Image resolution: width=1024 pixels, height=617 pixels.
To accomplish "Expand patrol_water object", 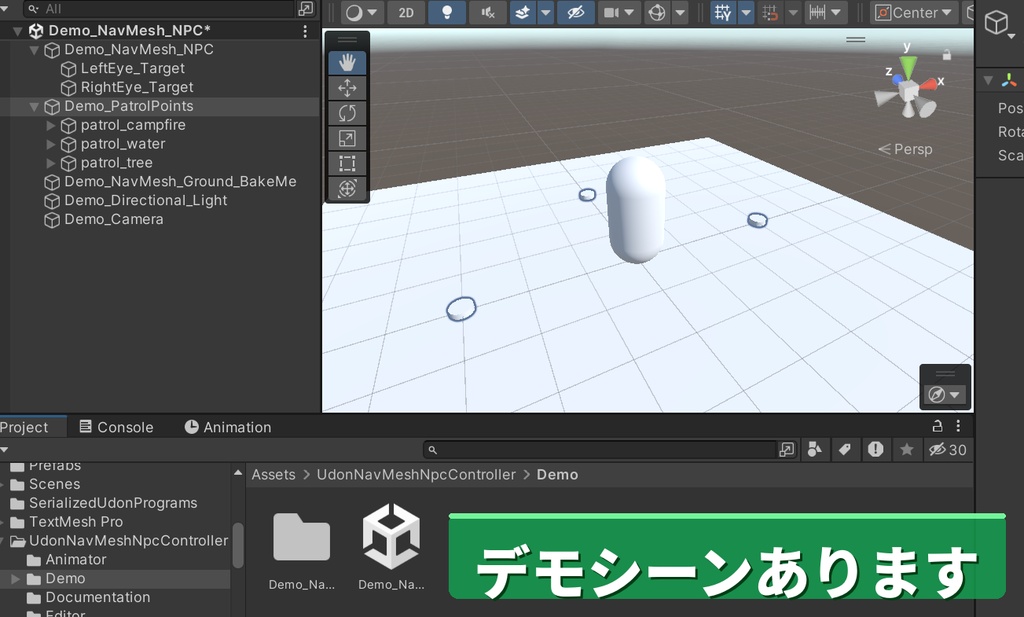I will click(50, 144).
